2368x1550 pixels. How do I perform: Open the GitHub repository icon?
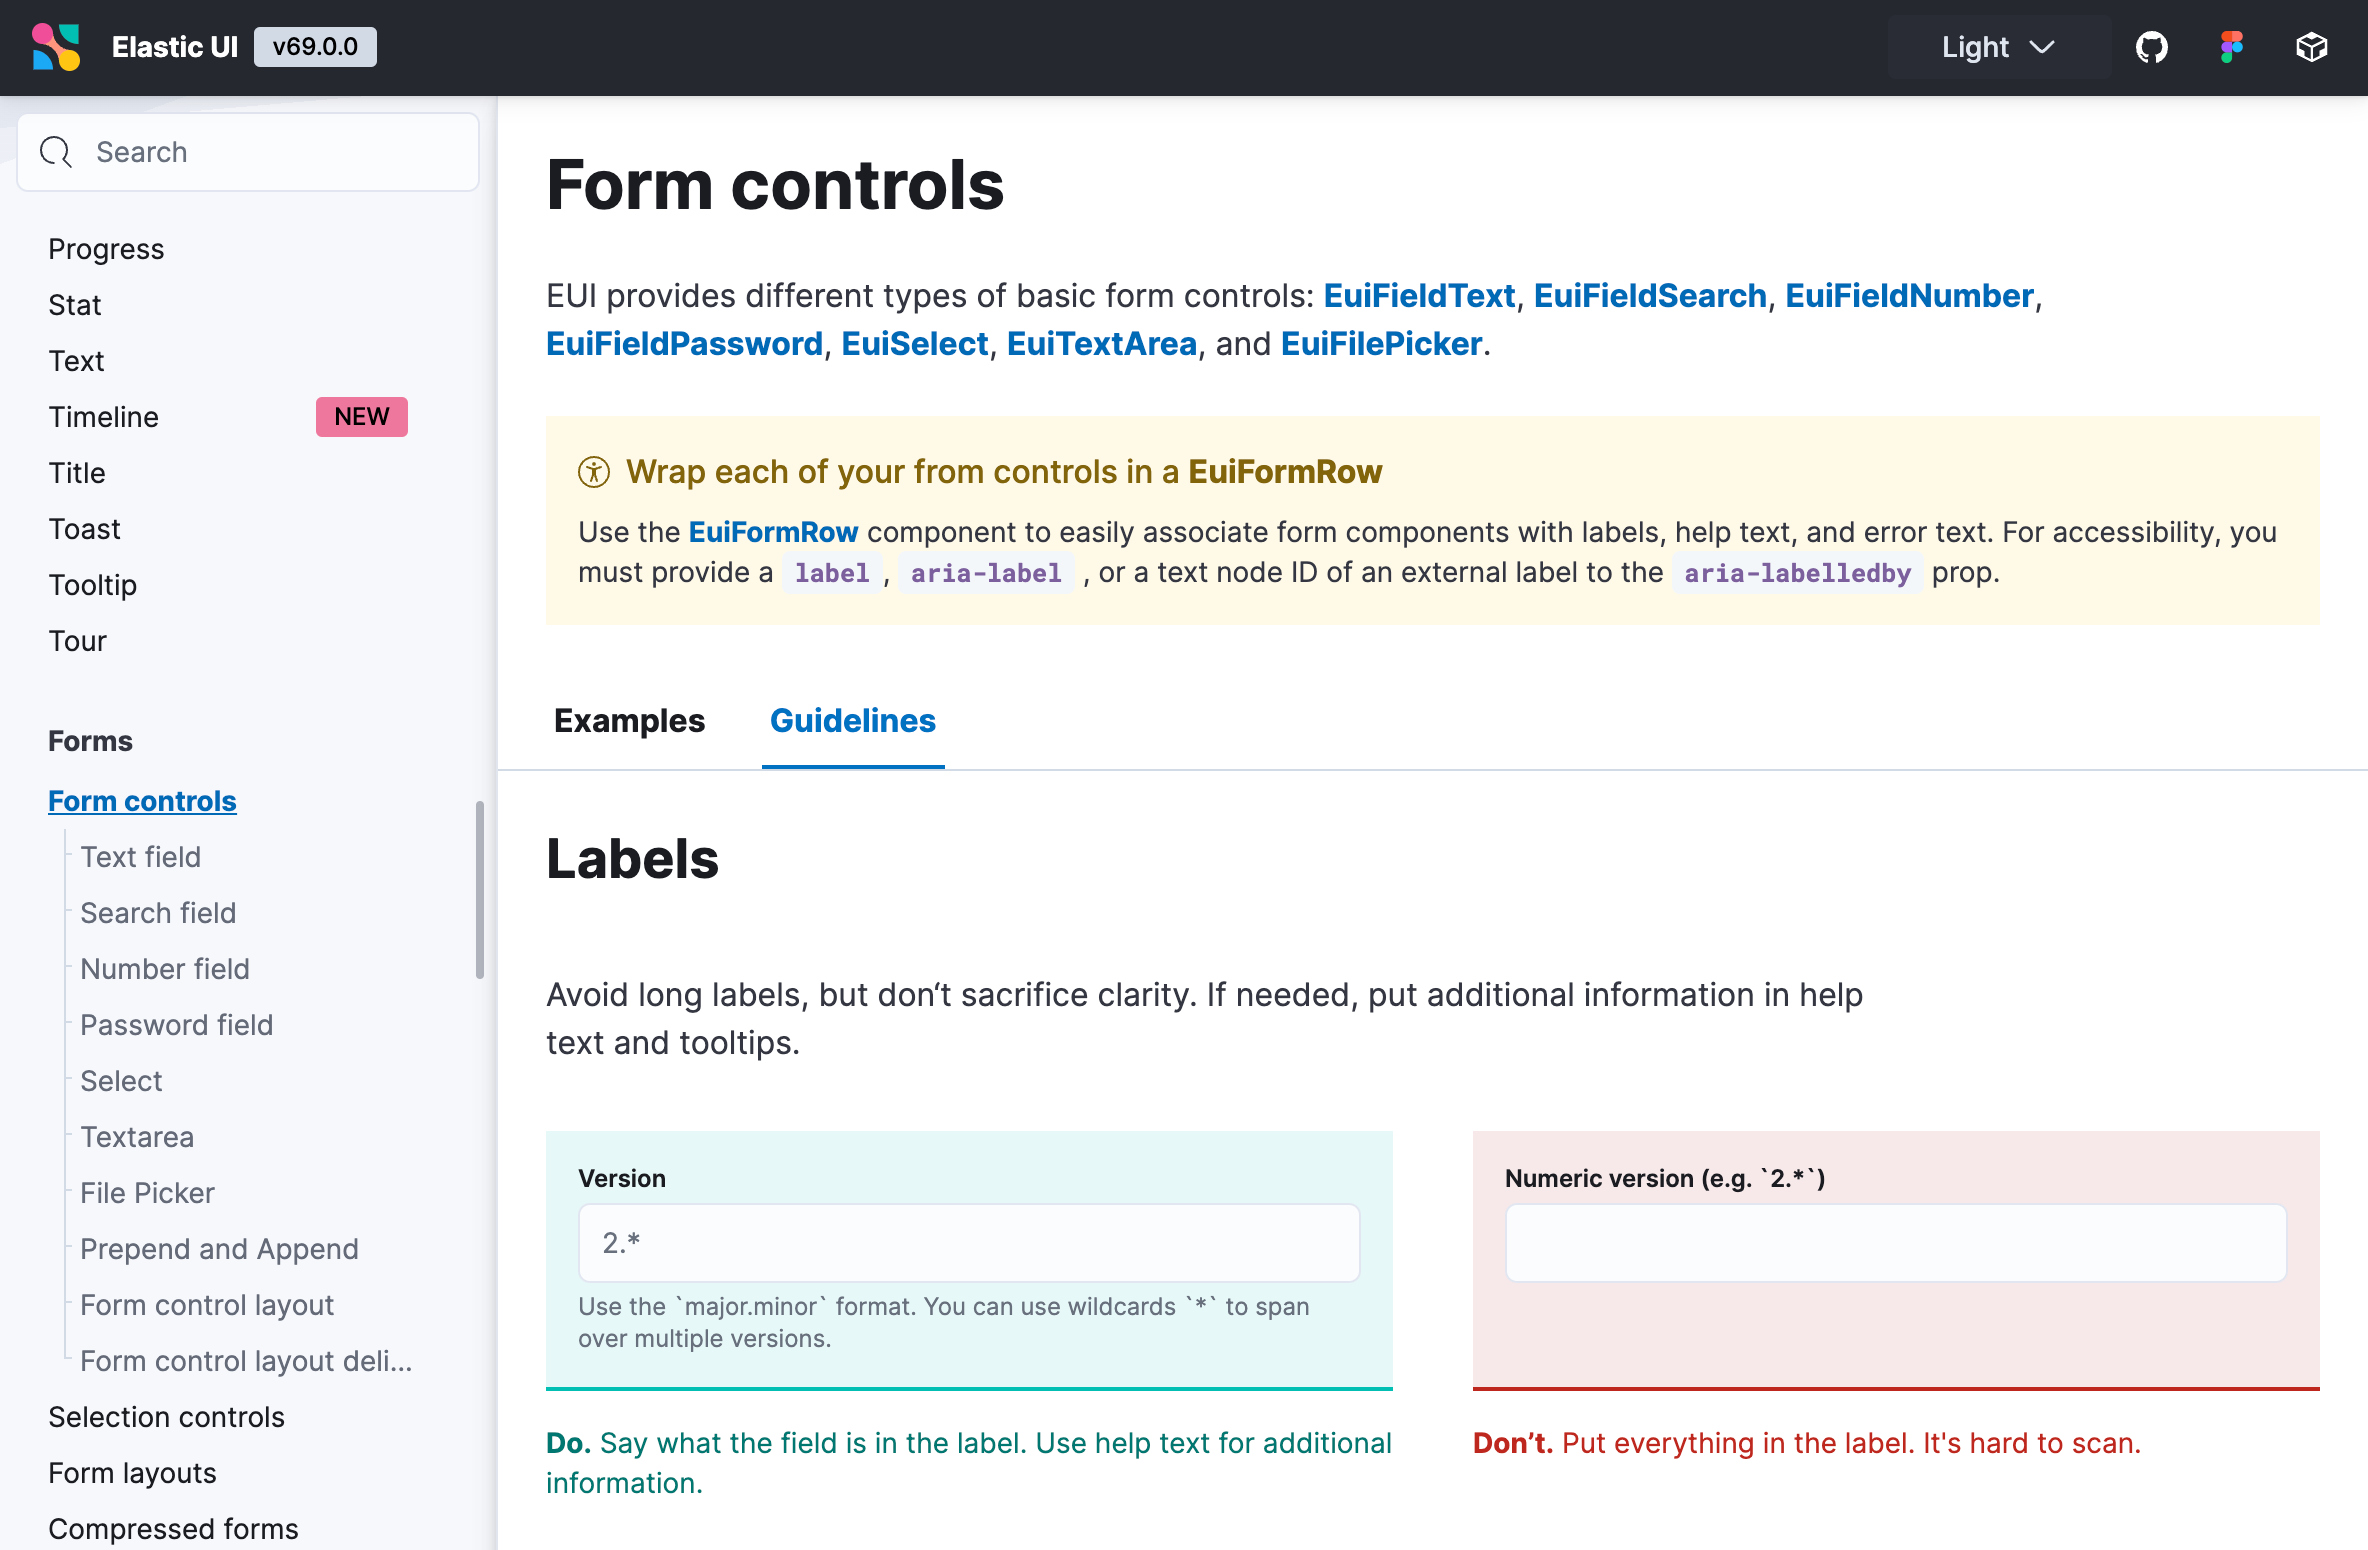point(2151,47)
